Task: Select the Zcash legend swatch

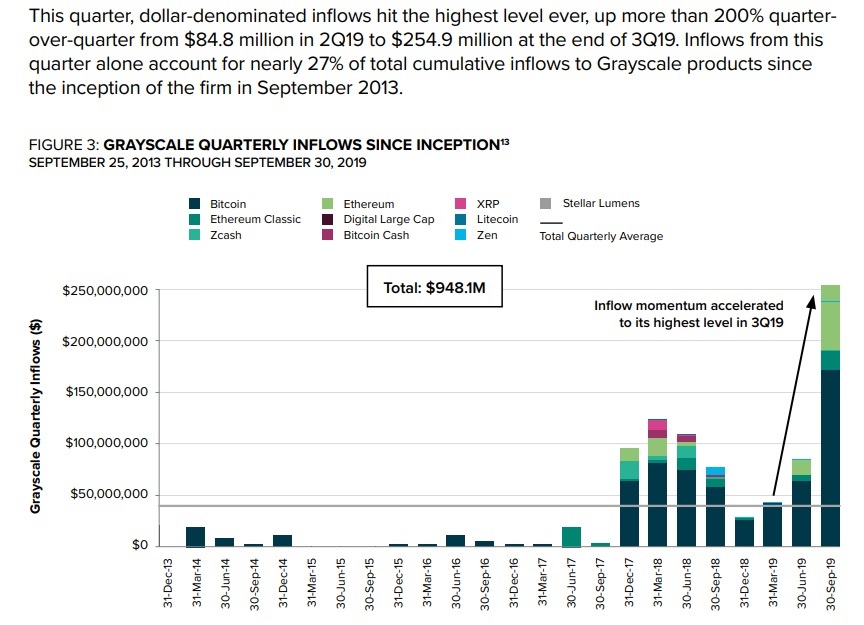Action: click(192, 236)
